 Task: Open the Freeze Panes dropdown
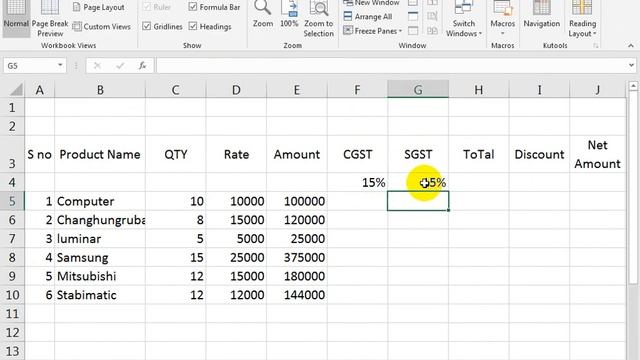pos(373,31)
